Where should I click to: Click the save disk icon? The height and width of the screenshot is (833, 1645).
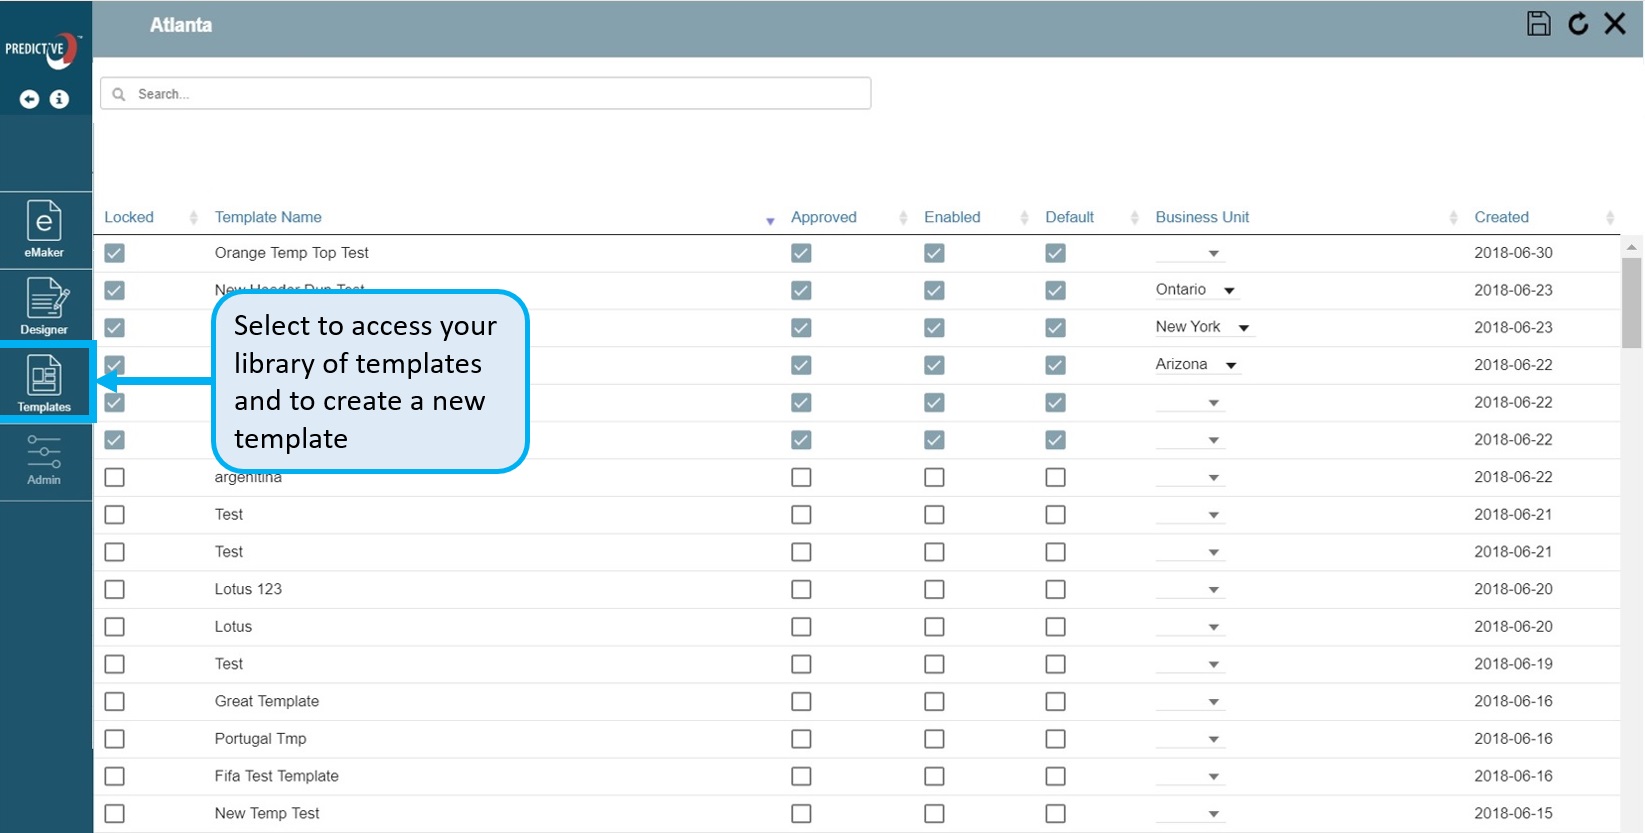[x=1538, y=24]
